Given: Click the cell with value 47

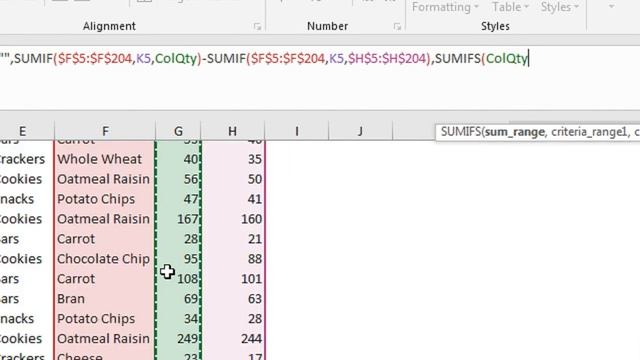Looking at the screenshot, I should (x=178, y=199).
